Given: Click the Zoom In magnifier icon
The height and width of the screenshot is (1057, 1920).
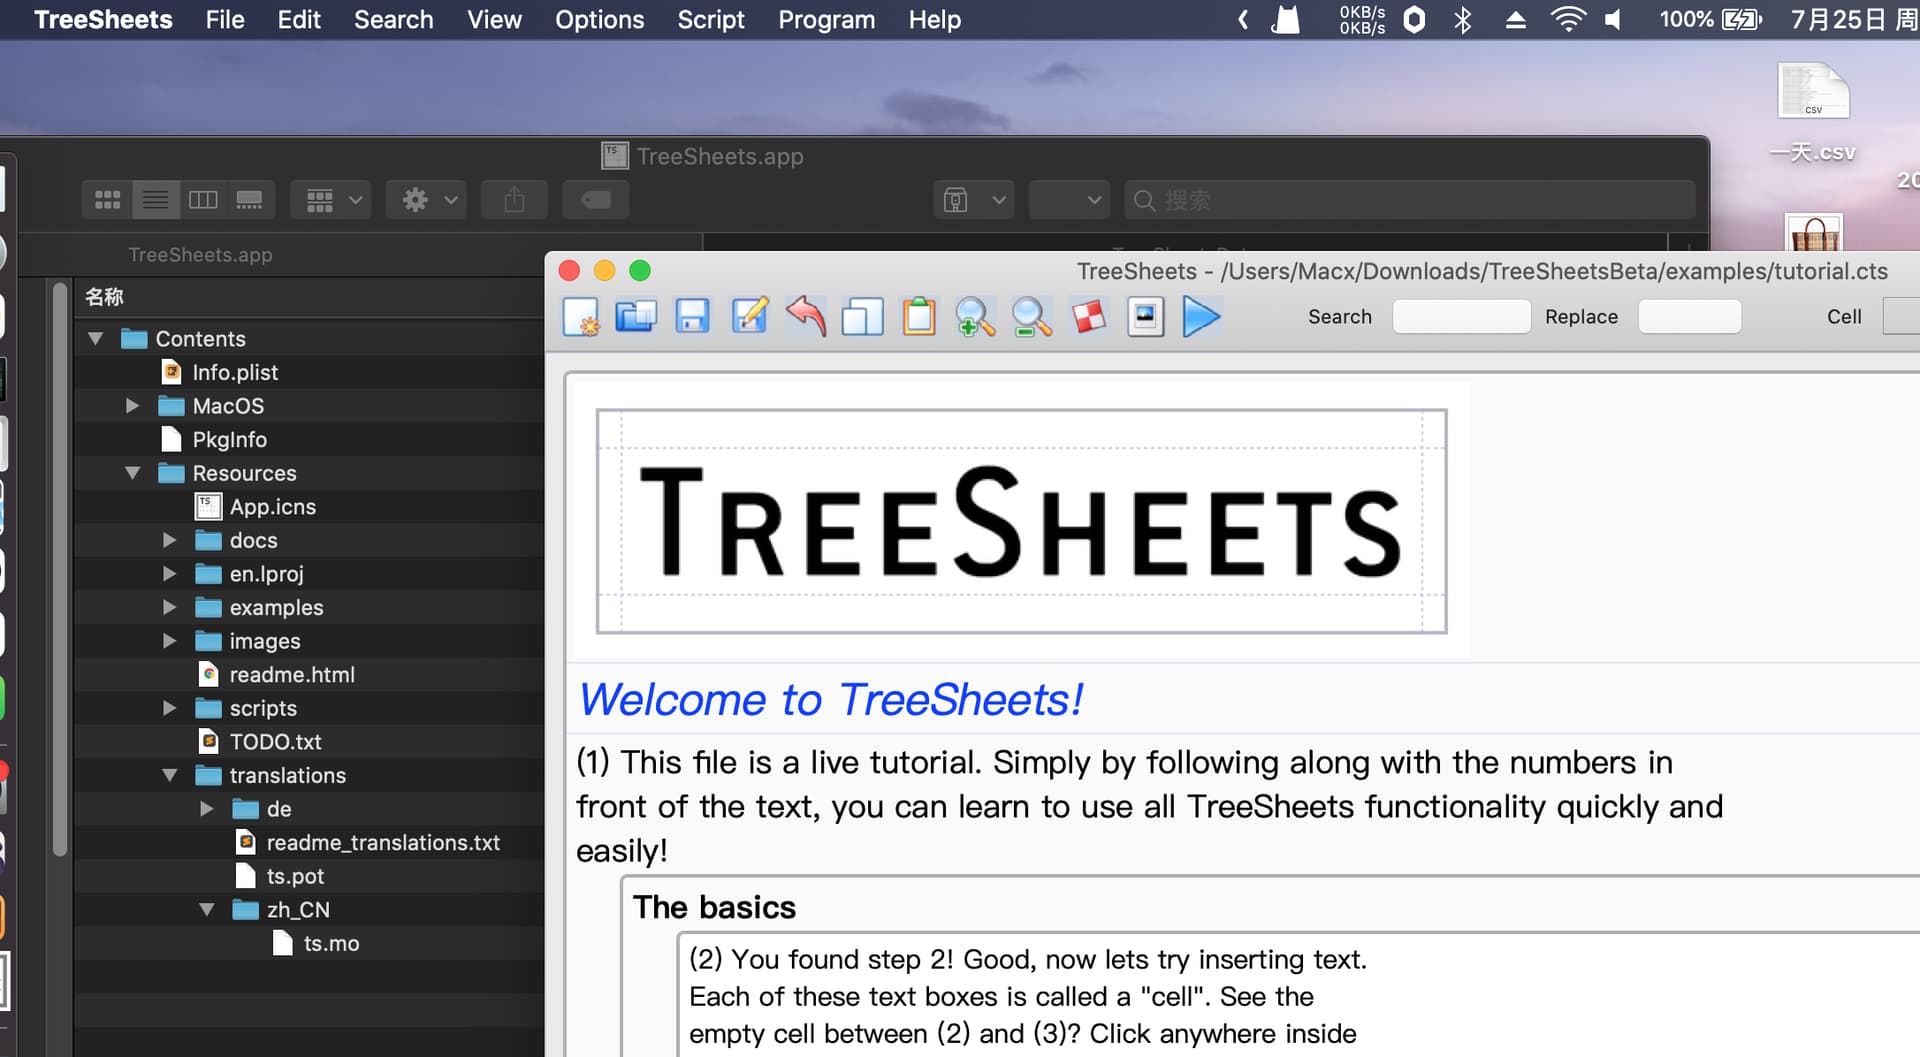Looking at the screenshot, I should [975, 317].
